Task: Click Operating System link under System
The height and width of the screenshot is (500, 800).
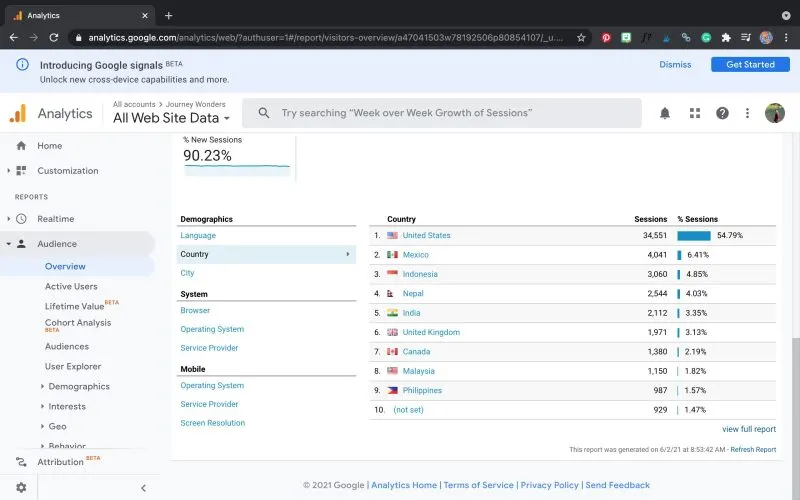Action: (x=212, y=329)
